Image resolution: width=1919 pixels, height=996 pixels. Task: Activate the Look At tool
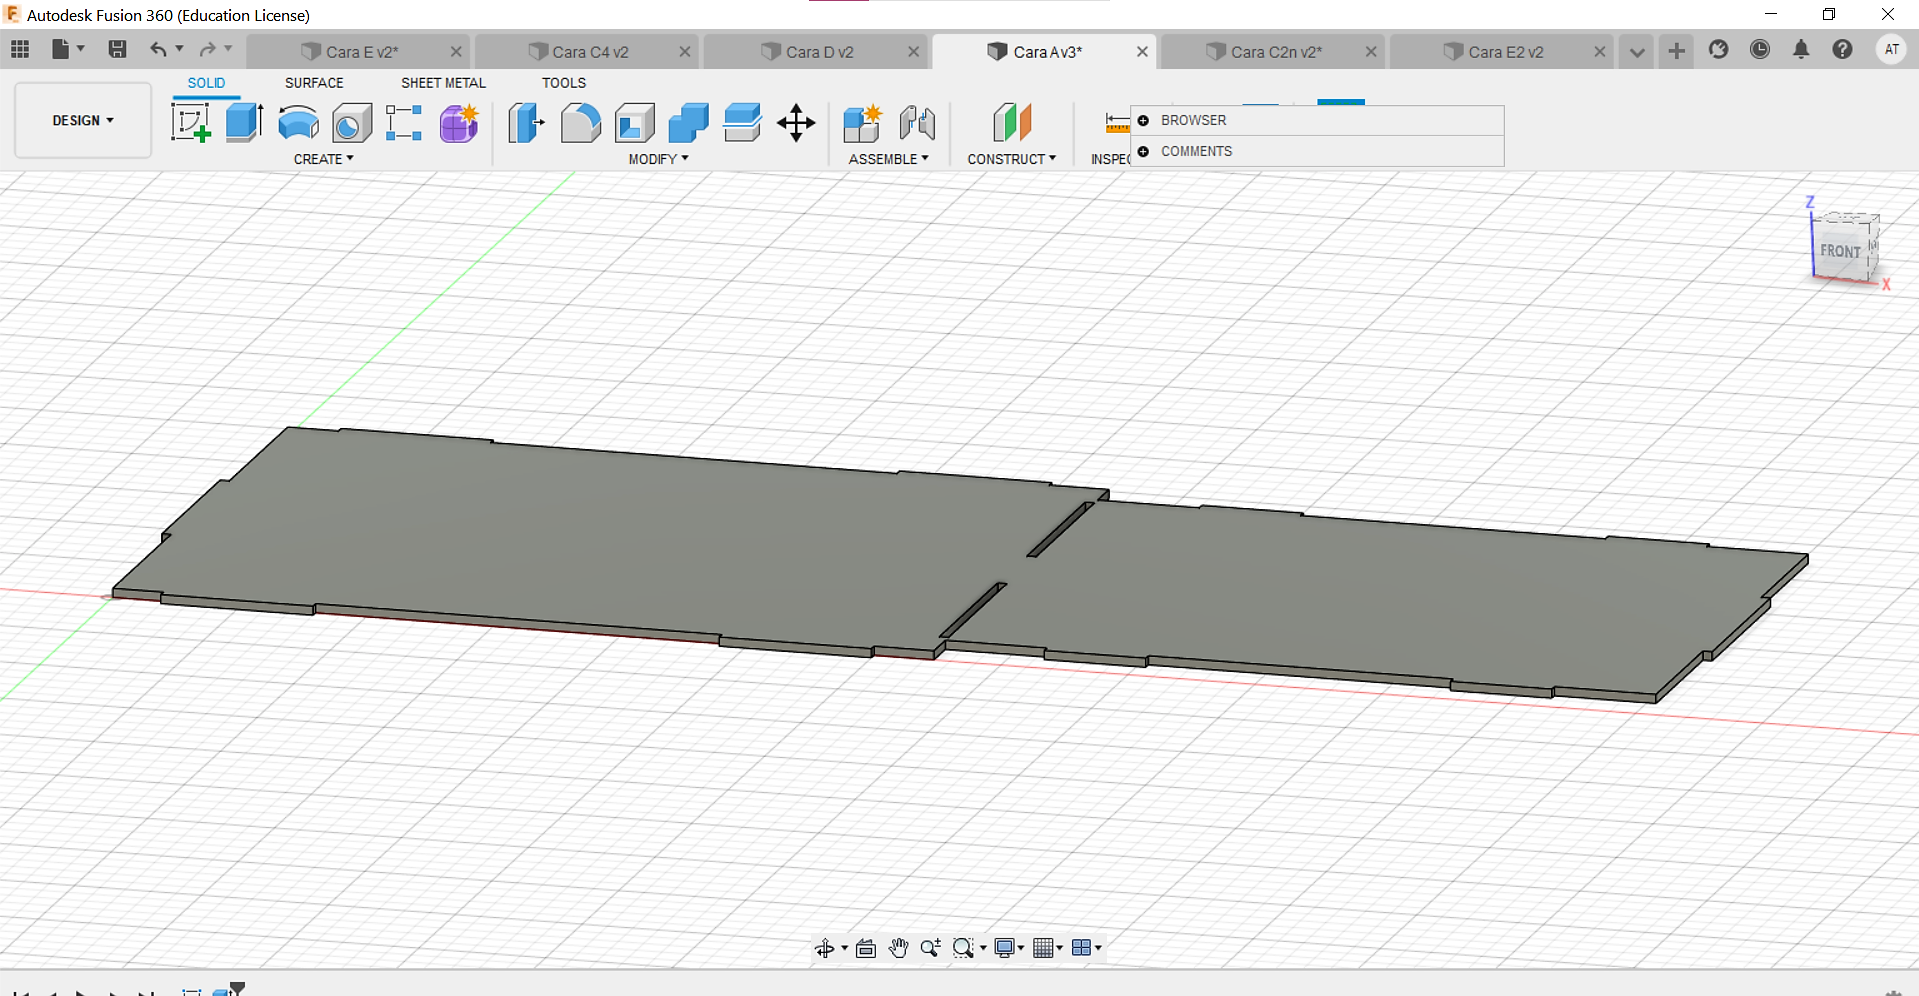[866, 948]
